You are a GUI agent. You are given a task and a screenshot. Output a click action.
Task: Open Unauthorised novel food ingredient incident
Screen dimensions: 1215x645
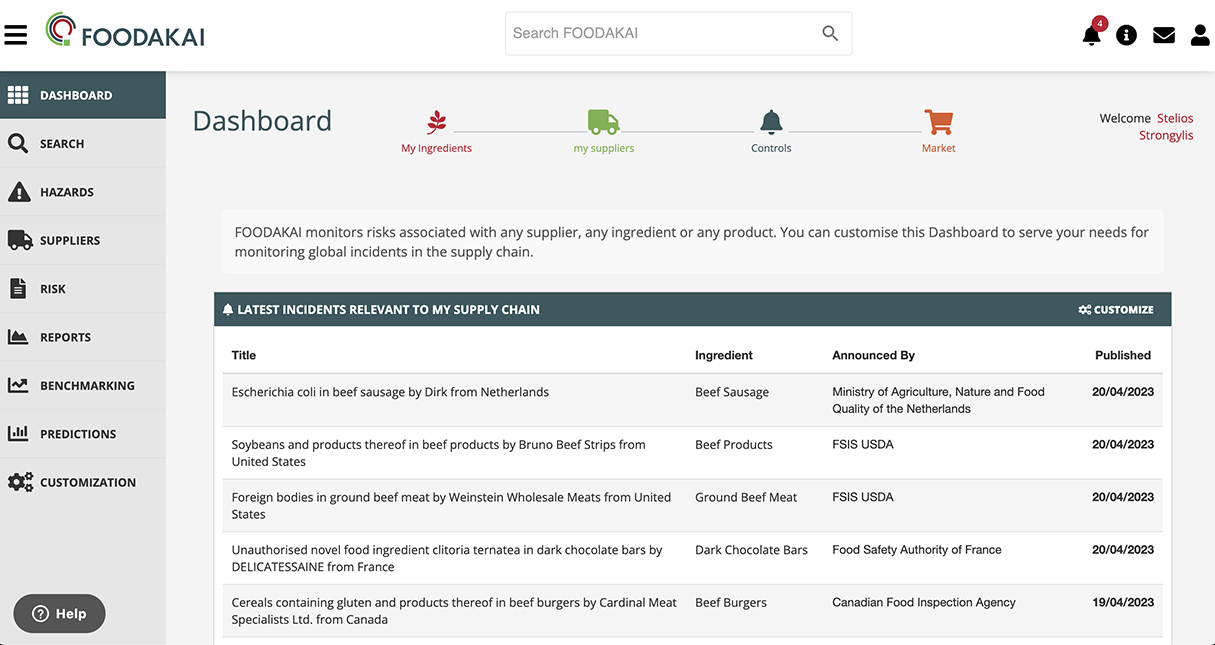(x=447, y=558)
